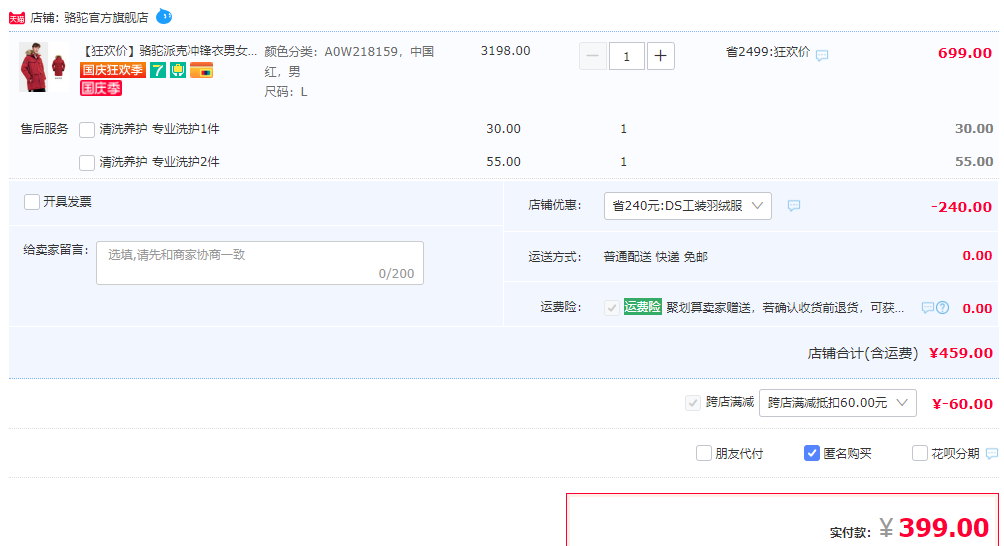Click the quantity input field showing 1
1004x546 pixels.
[x=626, y=56]
